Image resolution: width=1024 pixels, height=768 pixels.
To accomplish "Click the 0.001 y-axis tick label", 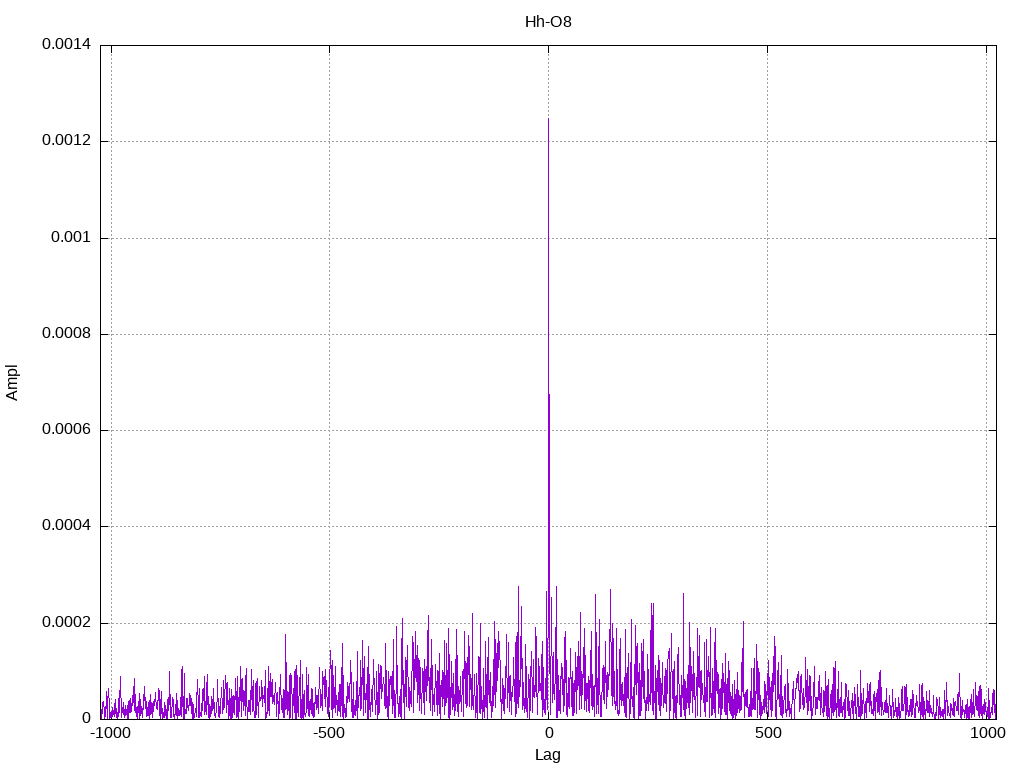I will [70, 238].
